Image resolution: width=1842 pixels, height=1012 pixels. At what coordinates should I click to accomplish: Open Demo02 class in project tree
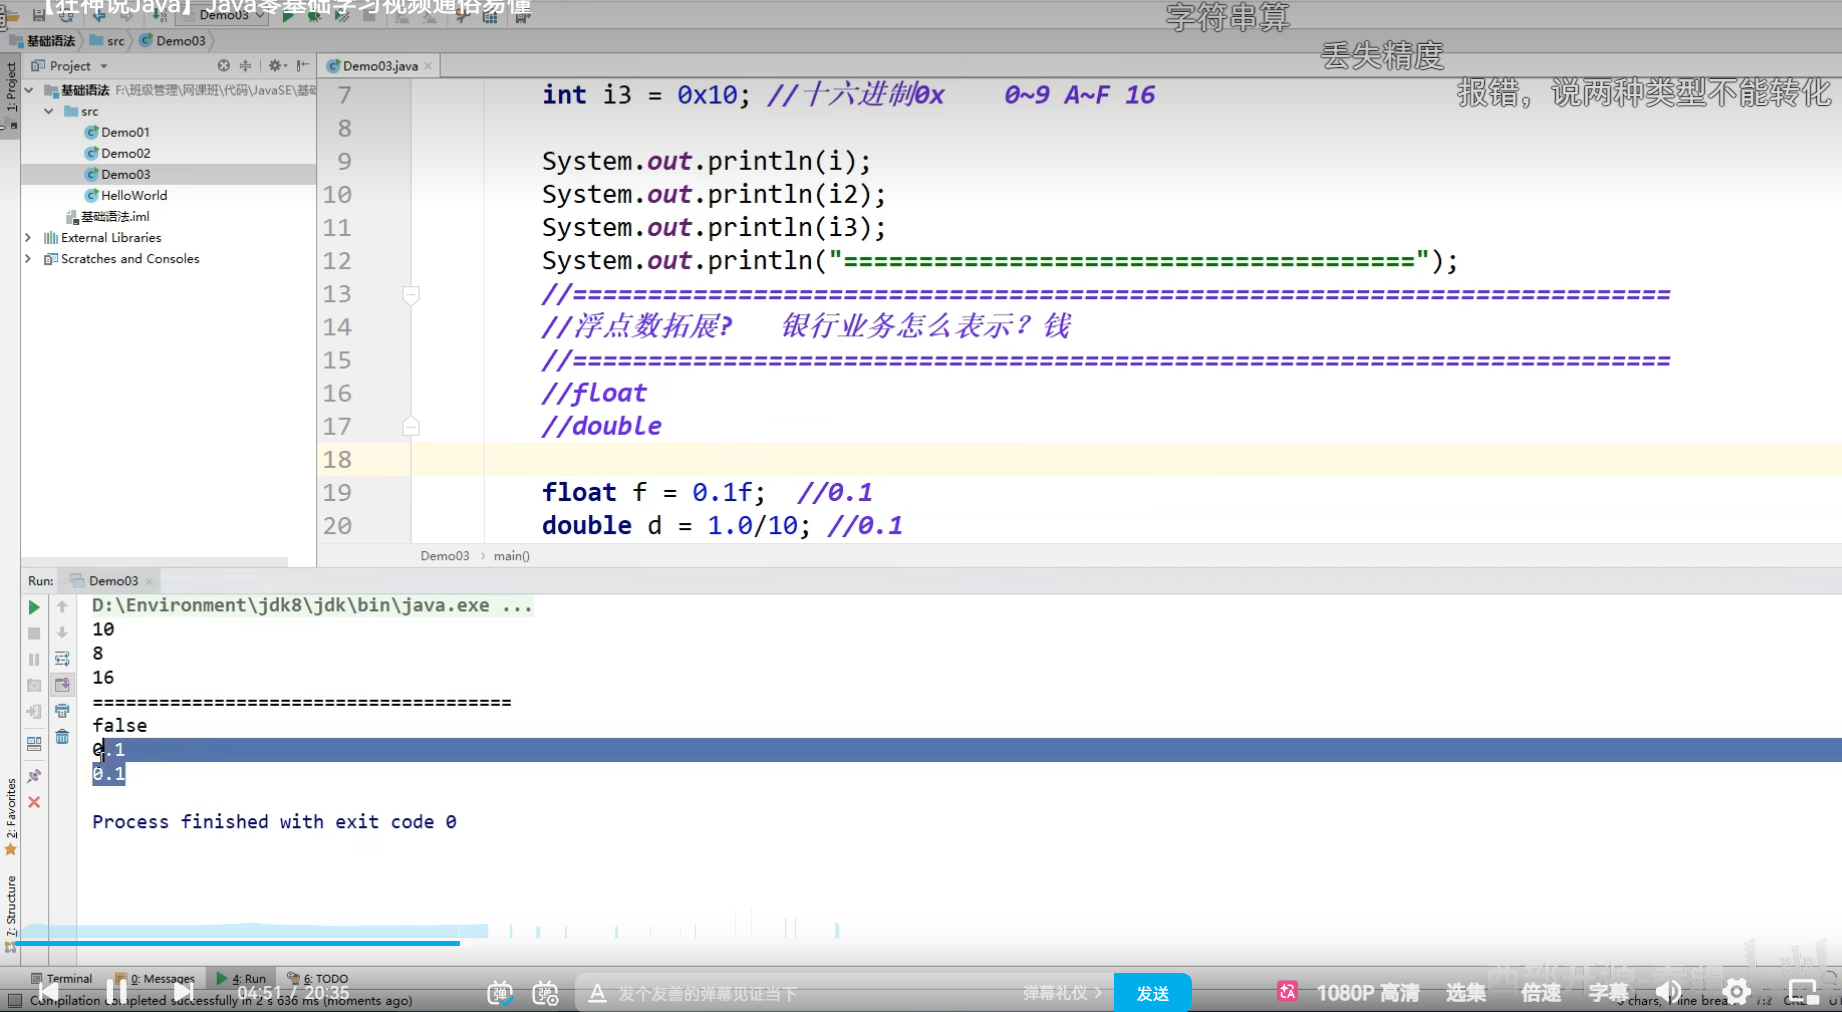pos(117,153)
